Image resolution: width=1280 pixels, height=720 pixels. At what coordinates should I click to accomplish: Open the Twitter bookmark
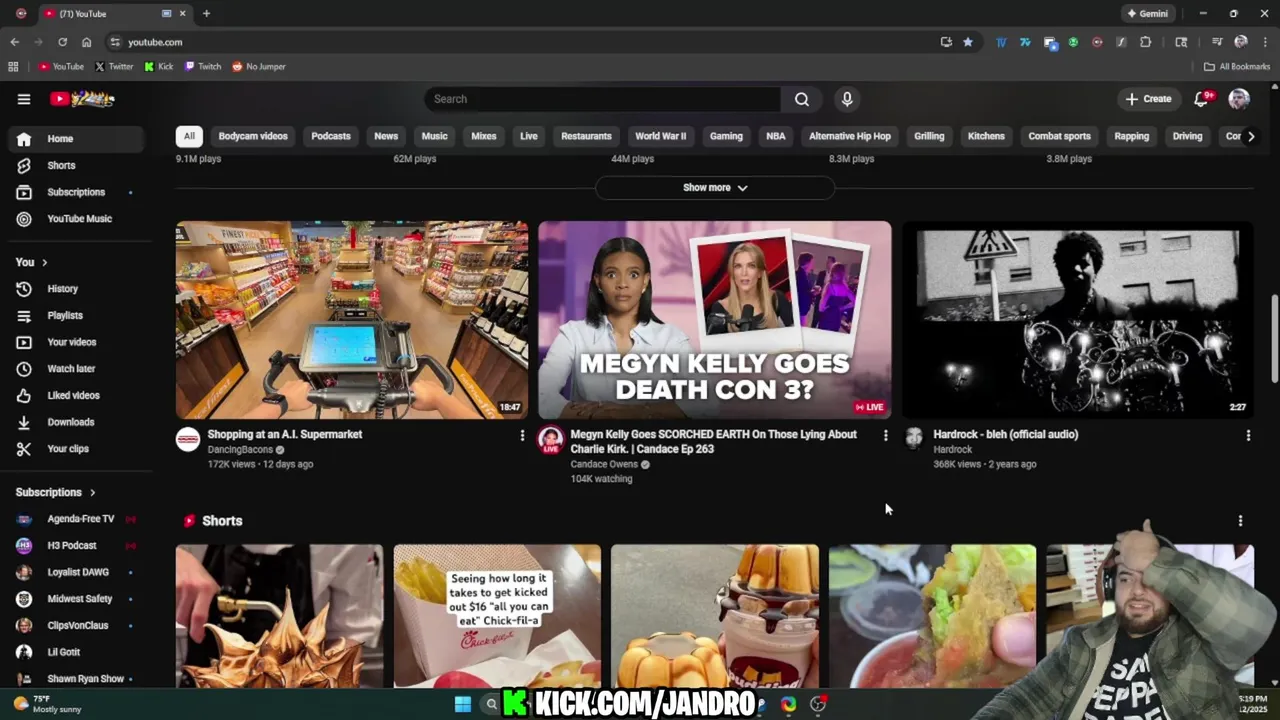click(114, 67)
